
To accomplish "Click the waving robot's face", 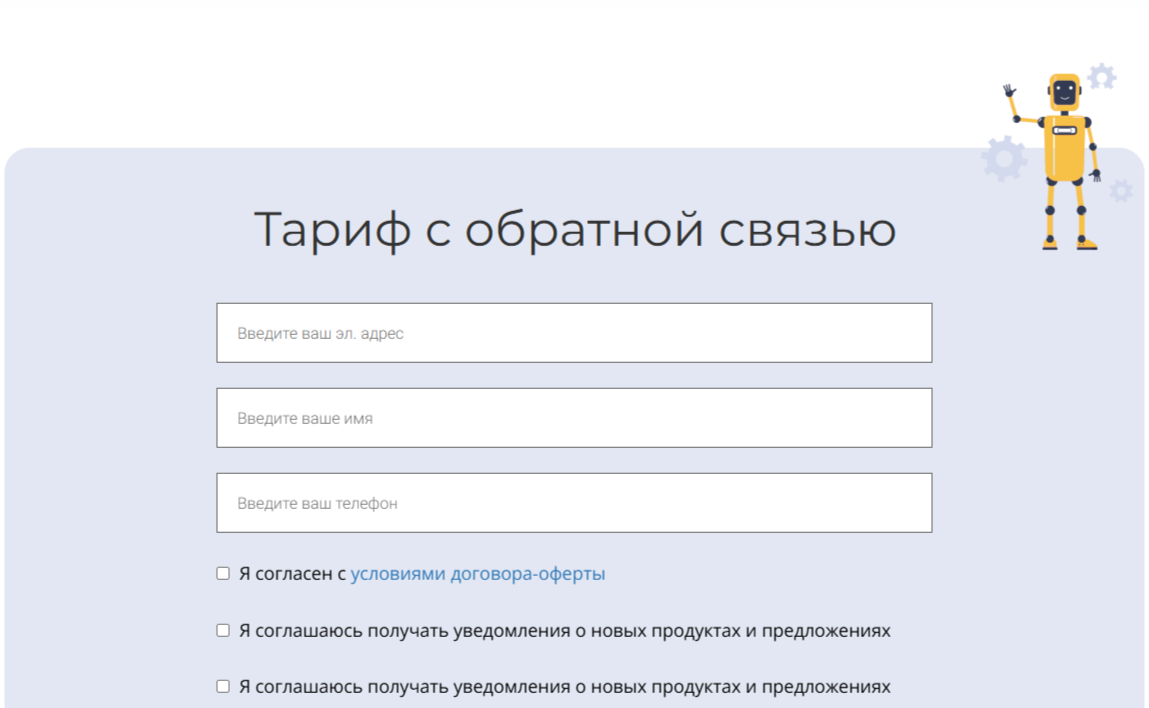I will click(1064, 93).
